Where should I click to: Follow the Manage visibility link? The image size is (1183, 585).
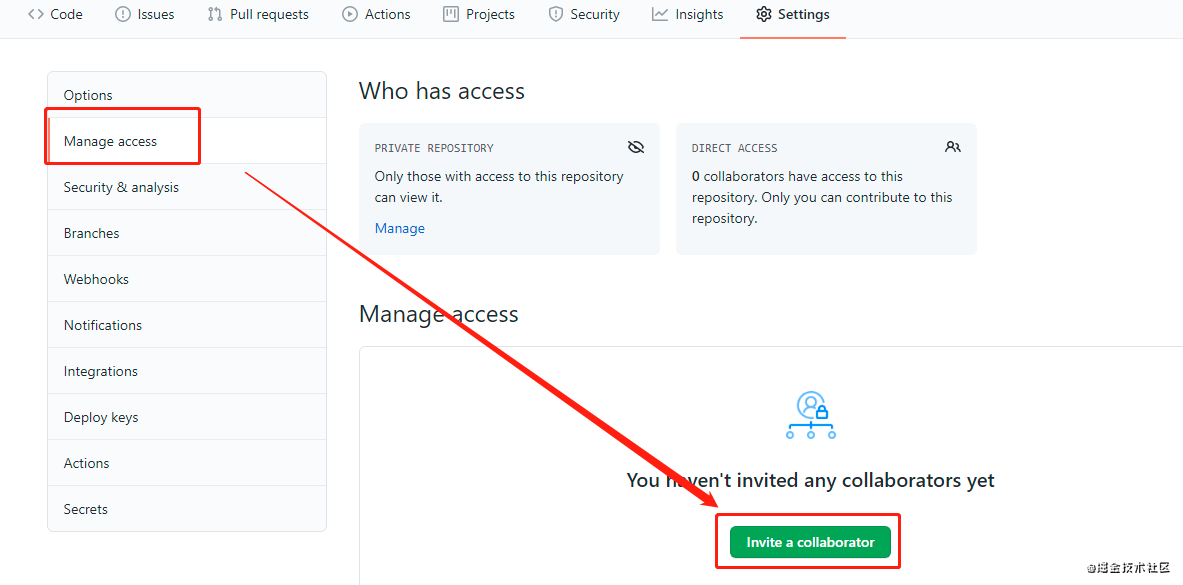click(400, 228)
